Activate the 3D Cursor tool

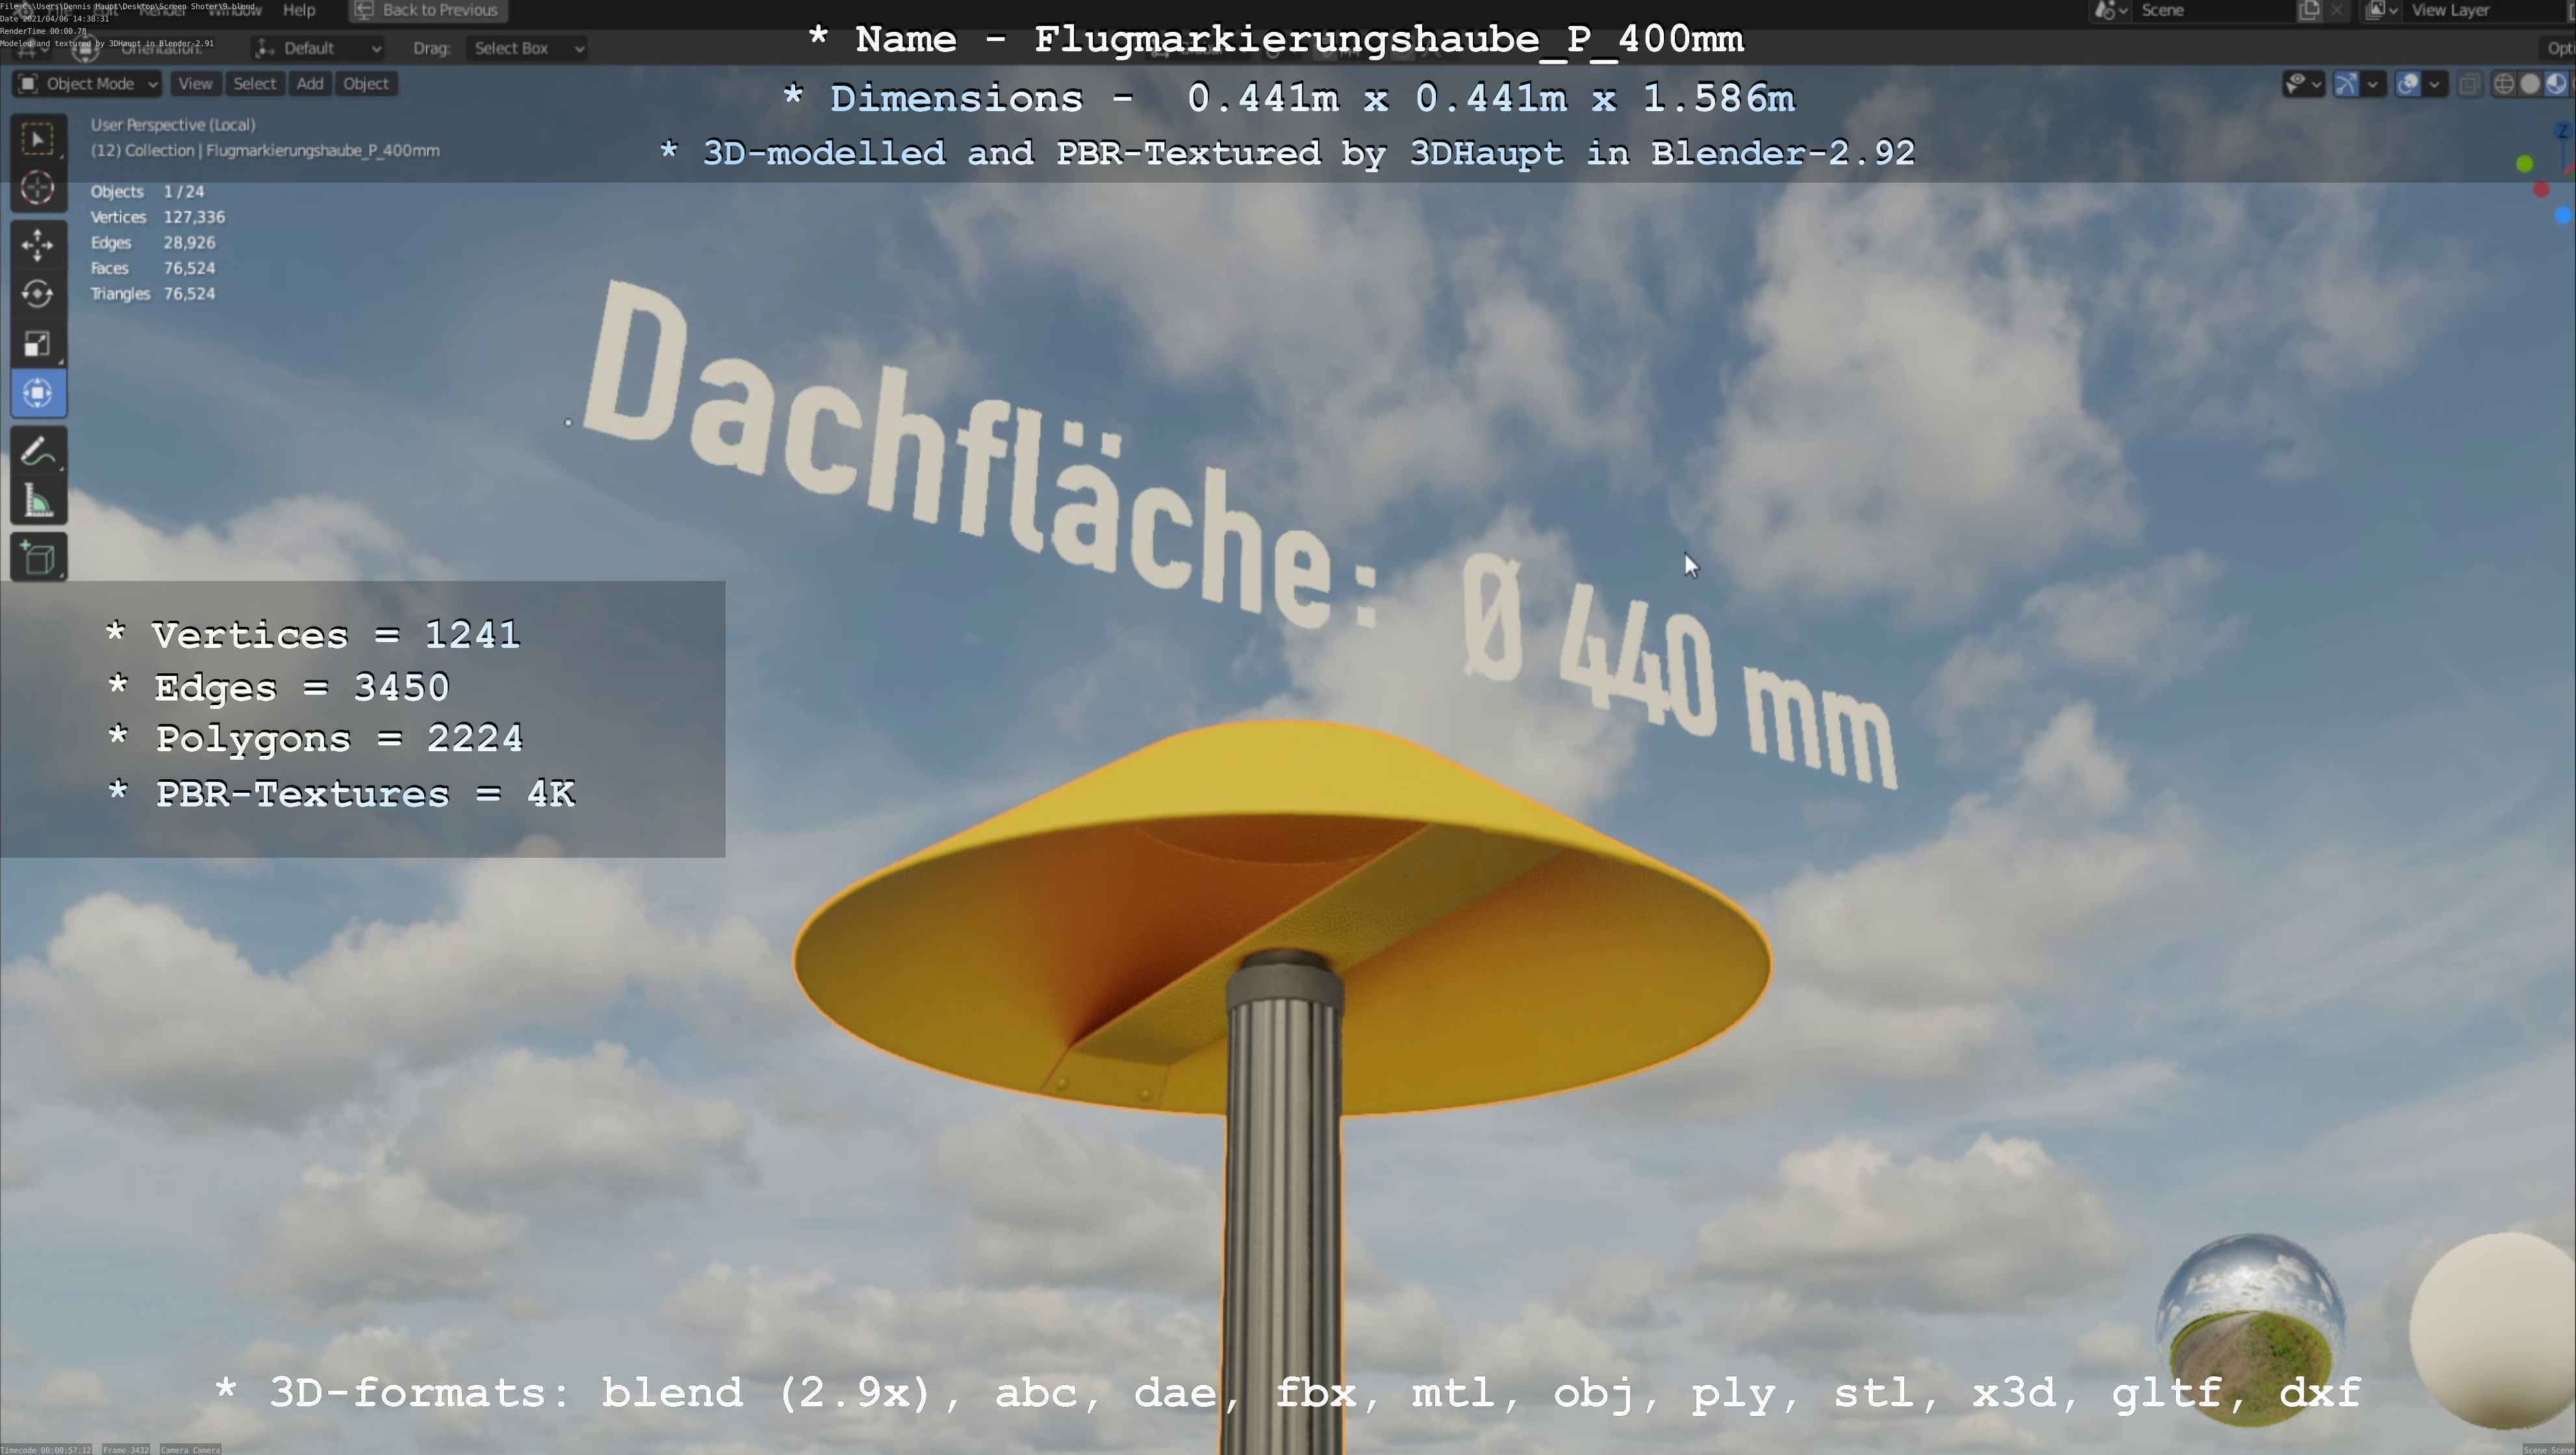click(38, 187)
